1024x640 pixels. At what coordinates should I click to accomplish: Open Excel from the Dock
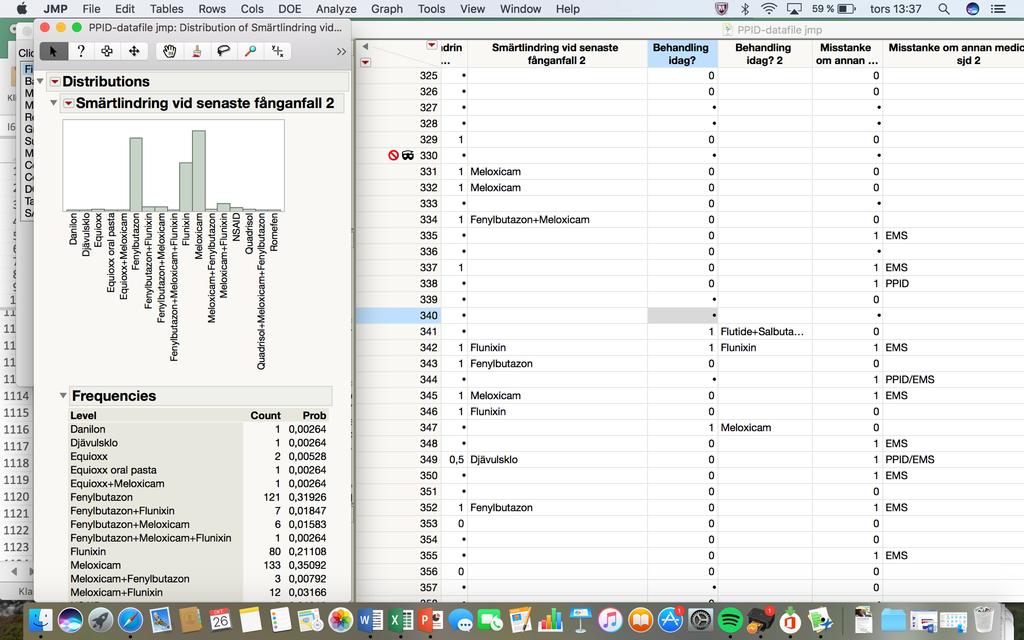tap(400, 620)
